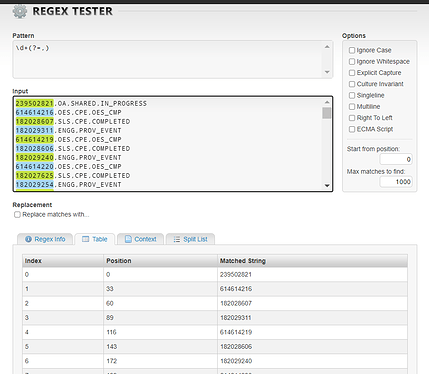Screen dimensions: 429x374
Task: Tick the ECMA Script checkbox
Action: [x=352, y=129]
